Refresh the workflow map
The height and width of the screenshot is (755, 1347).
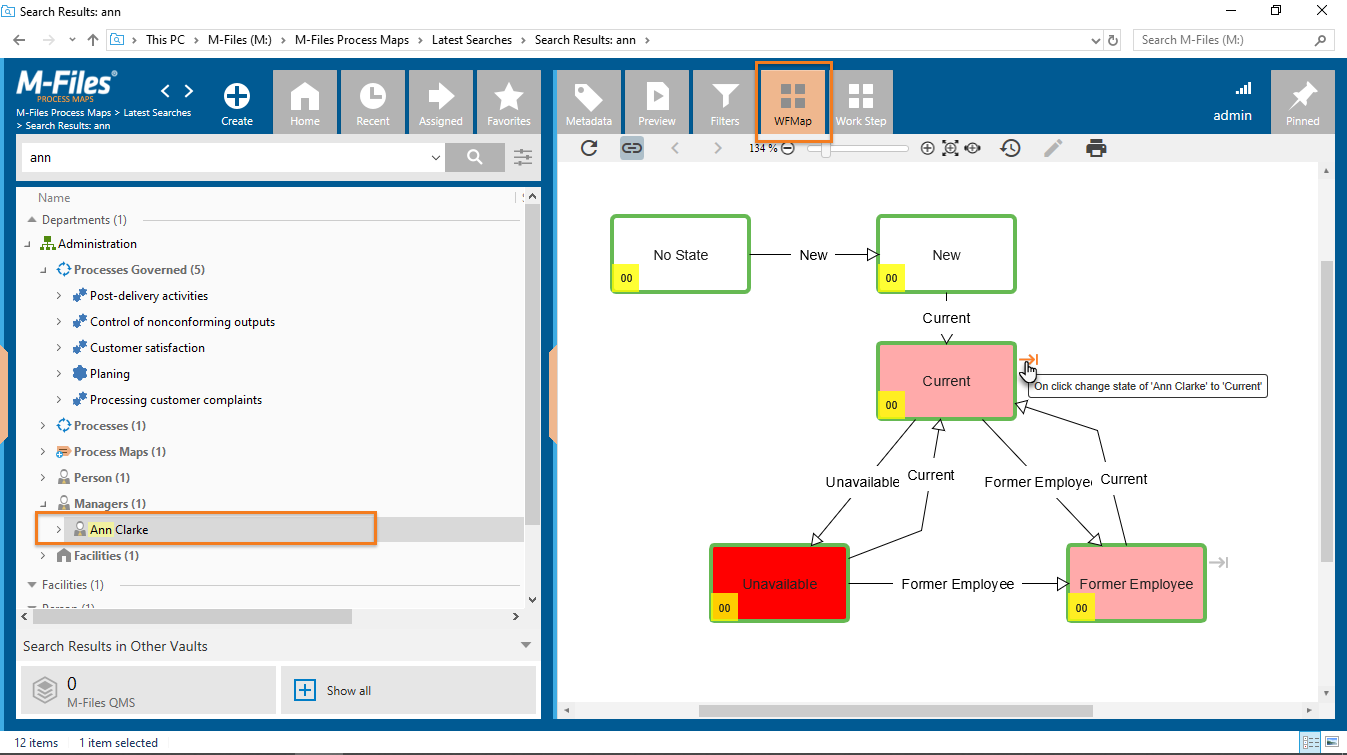click(589, 148)
